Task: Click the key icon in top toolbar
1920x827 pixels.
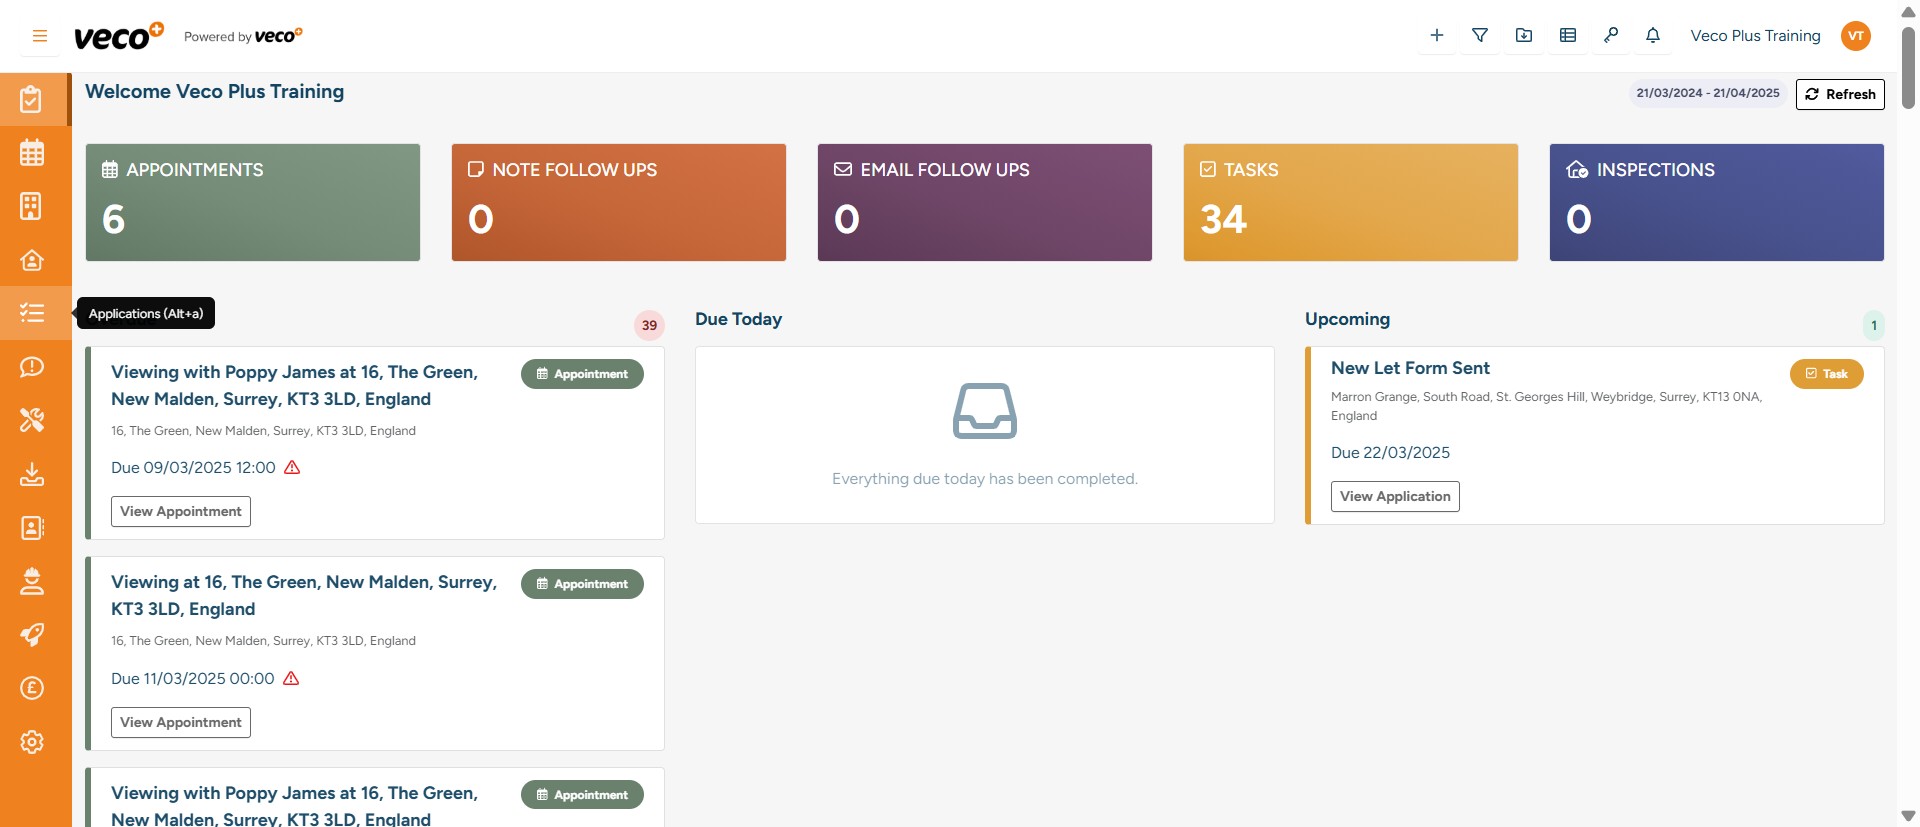Action: tap(1610, 36)
